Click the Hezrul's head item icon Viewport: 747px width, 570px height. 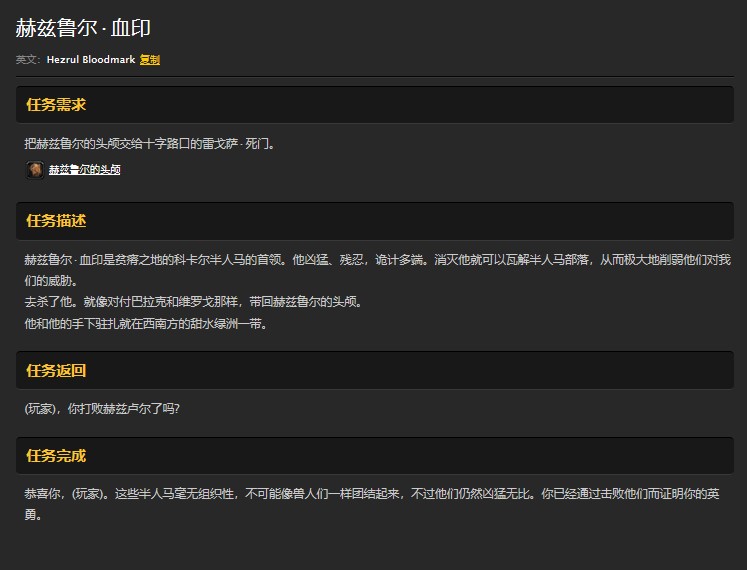[34, 170]
